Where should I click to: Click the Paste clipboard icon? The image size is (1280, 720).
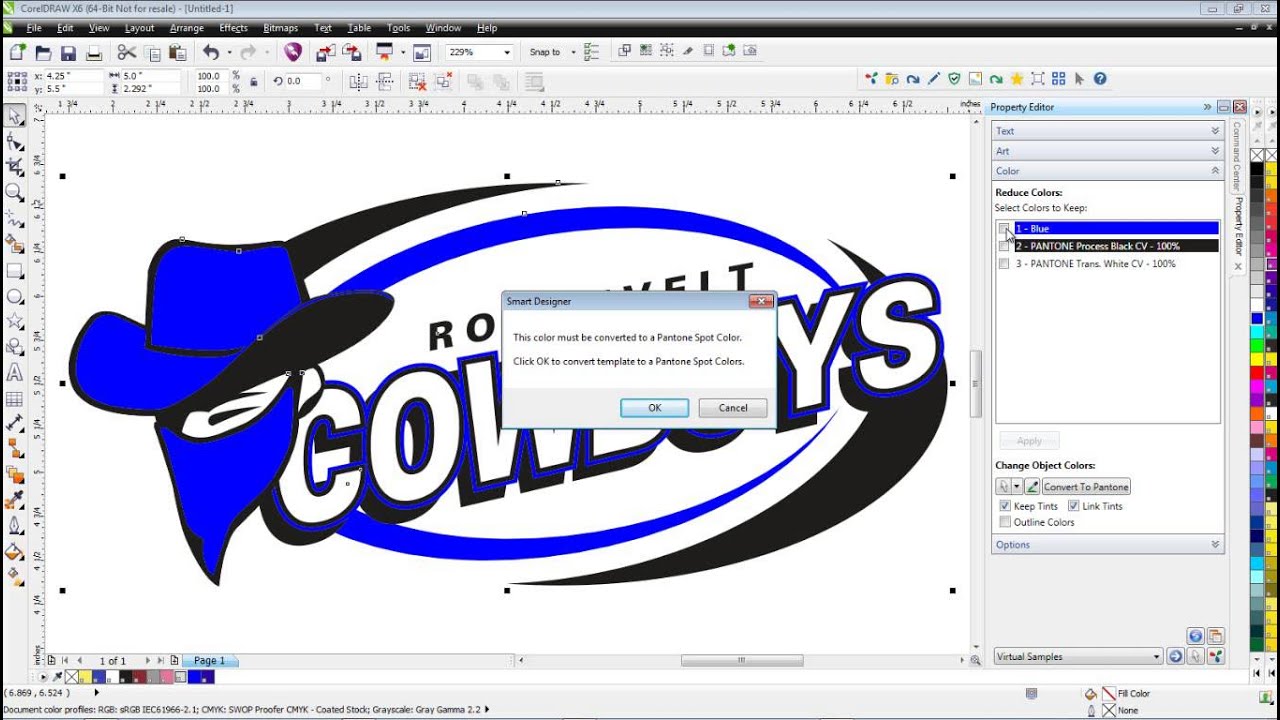178,53
